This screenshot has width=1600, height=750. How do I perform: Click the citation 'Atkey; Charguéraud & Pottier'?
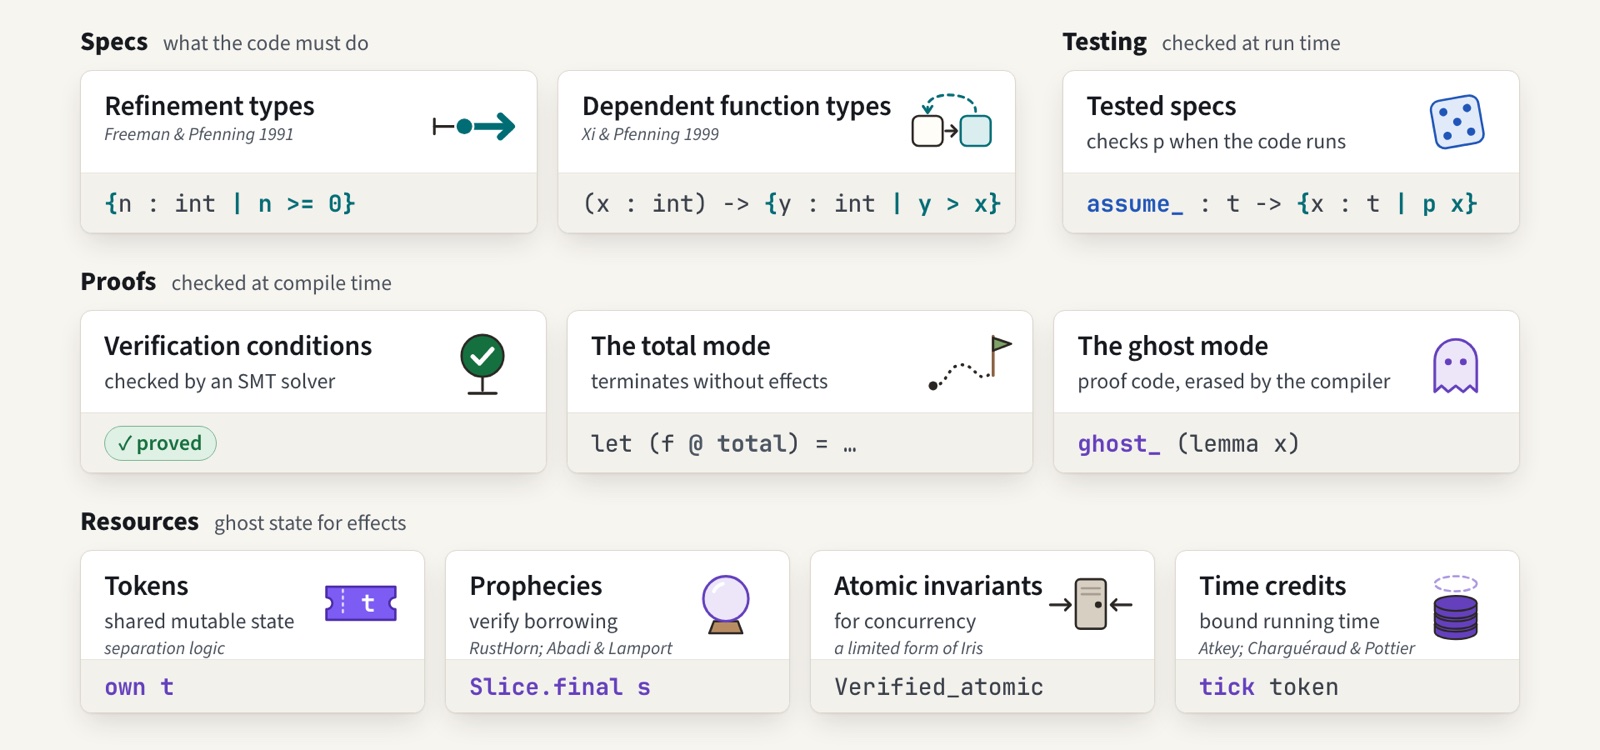tap(1307, 648)
